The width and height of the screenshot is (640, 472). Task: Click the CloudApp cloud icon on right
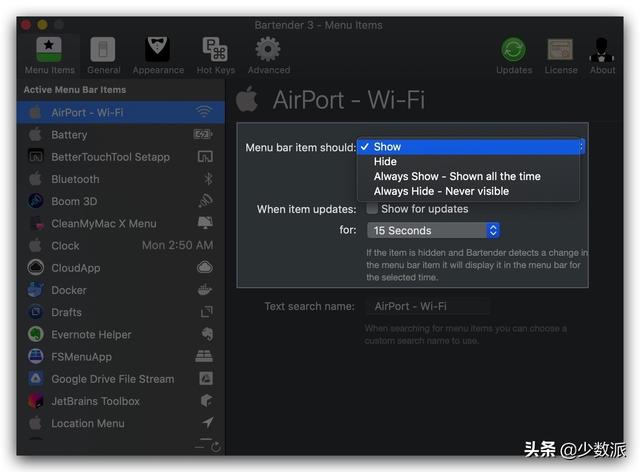click(205, 268)
